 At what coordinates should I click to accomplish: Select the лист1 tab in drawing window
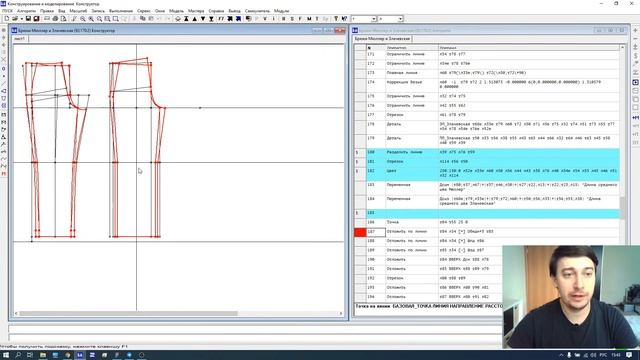click(x=20, y=39)
